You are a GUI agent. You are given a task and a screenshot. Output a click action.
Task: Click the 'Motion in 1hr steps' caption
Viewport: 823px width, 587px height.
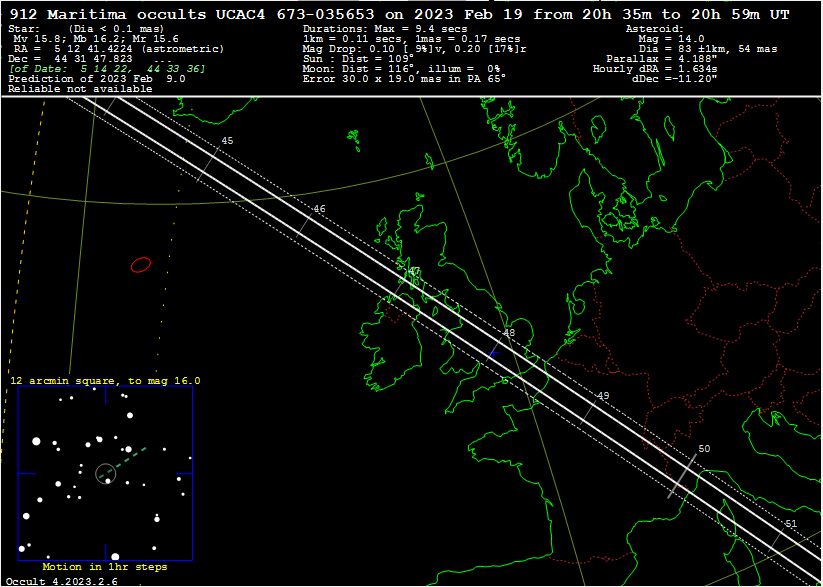click(x=105, y=567)
